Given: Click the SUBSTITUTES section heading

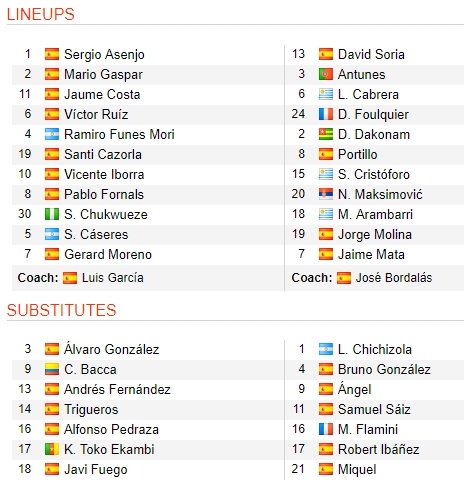Looking at the screenshot, I should pyautogui.click(x=62, y=310).
